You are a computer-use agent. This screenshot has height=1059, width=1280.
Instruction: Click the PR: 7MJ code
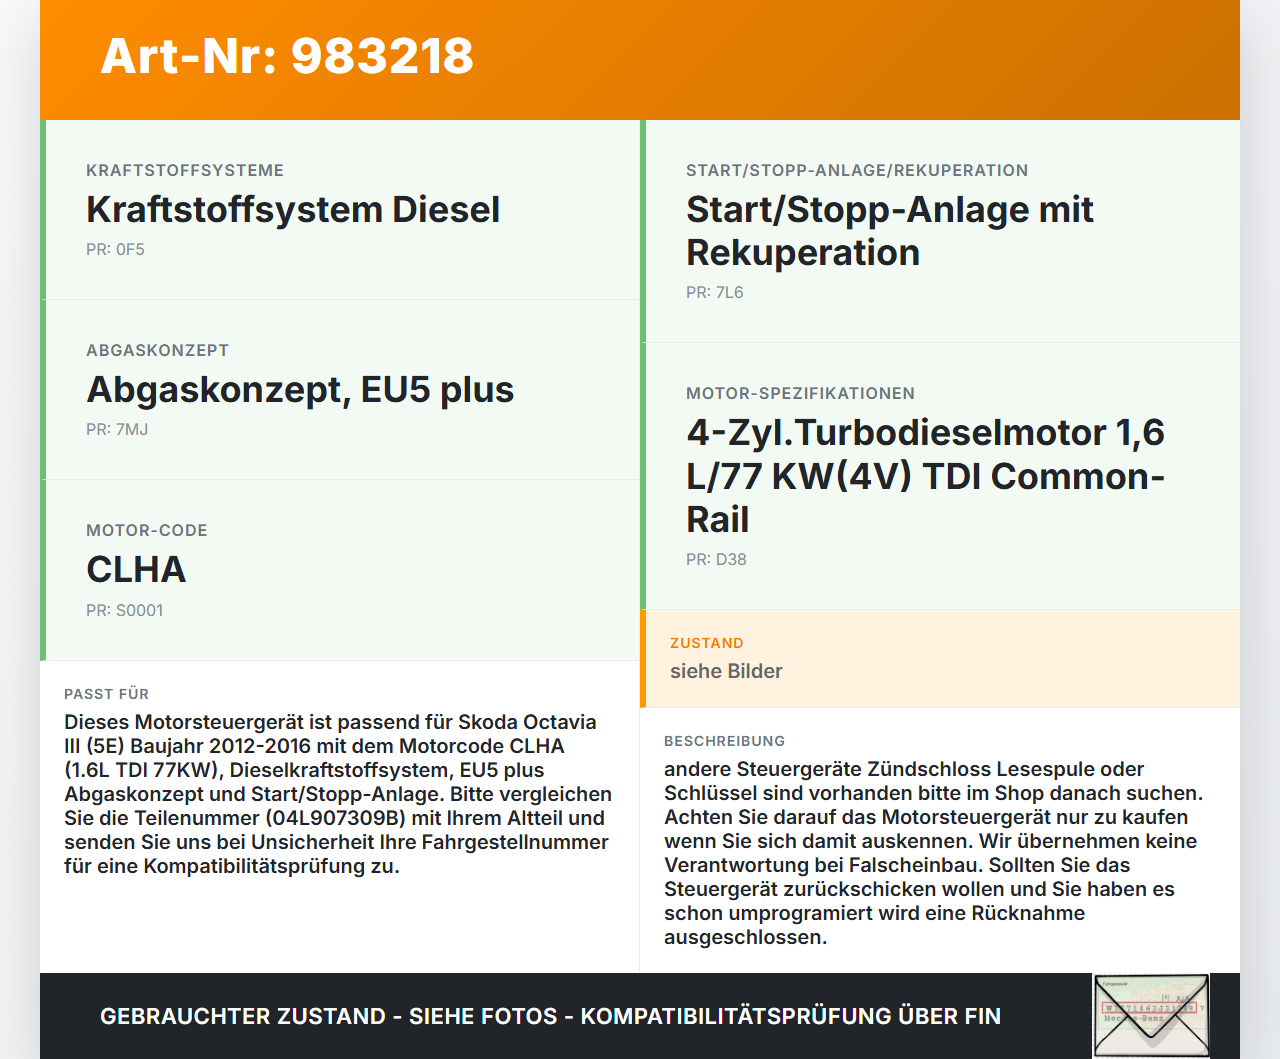(x=116, y=429)
